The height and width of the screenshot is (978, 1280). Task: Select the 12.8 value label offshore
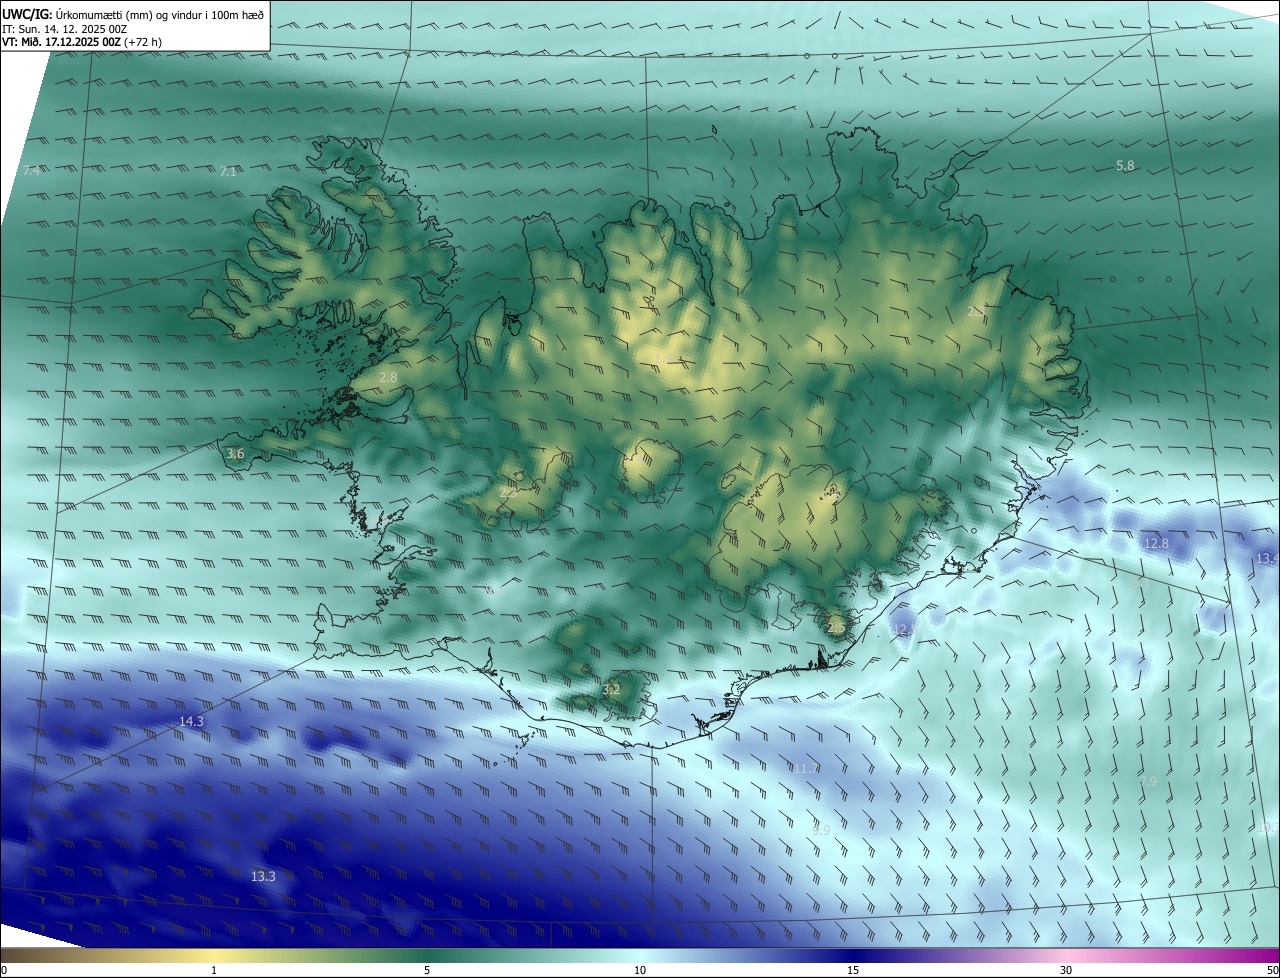[1156, 544]
